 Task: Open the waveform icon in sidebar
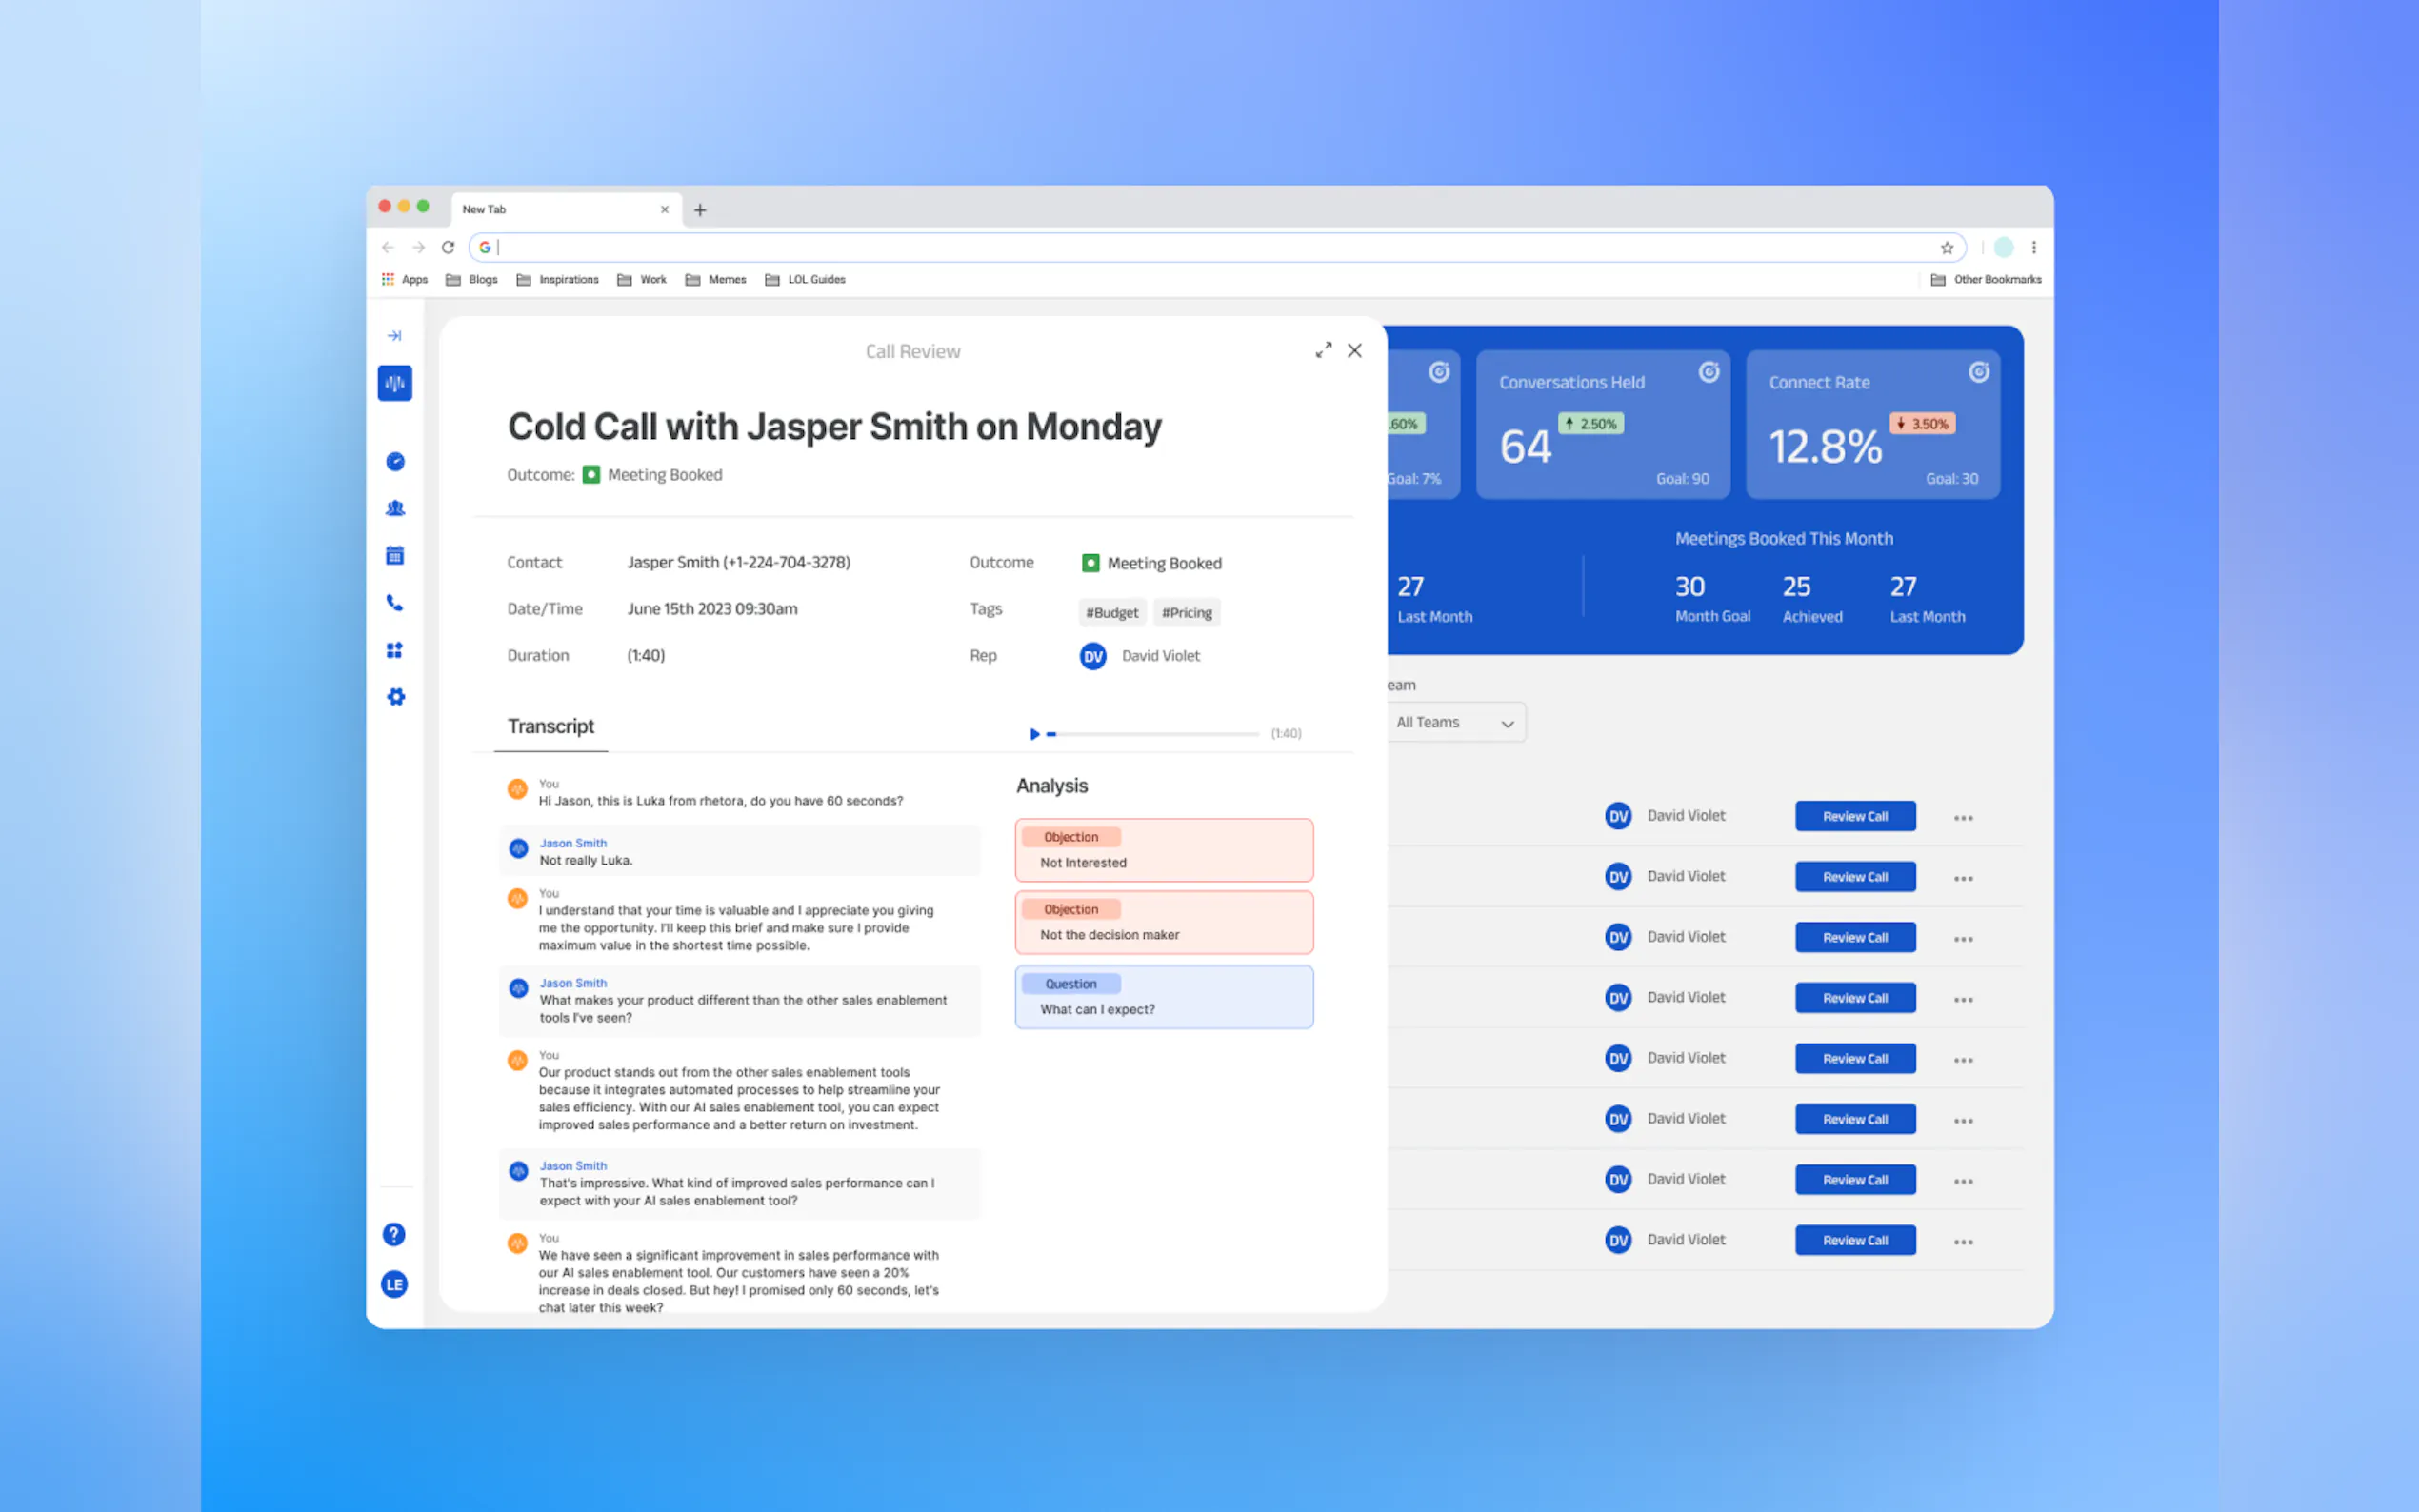point(395,383)
